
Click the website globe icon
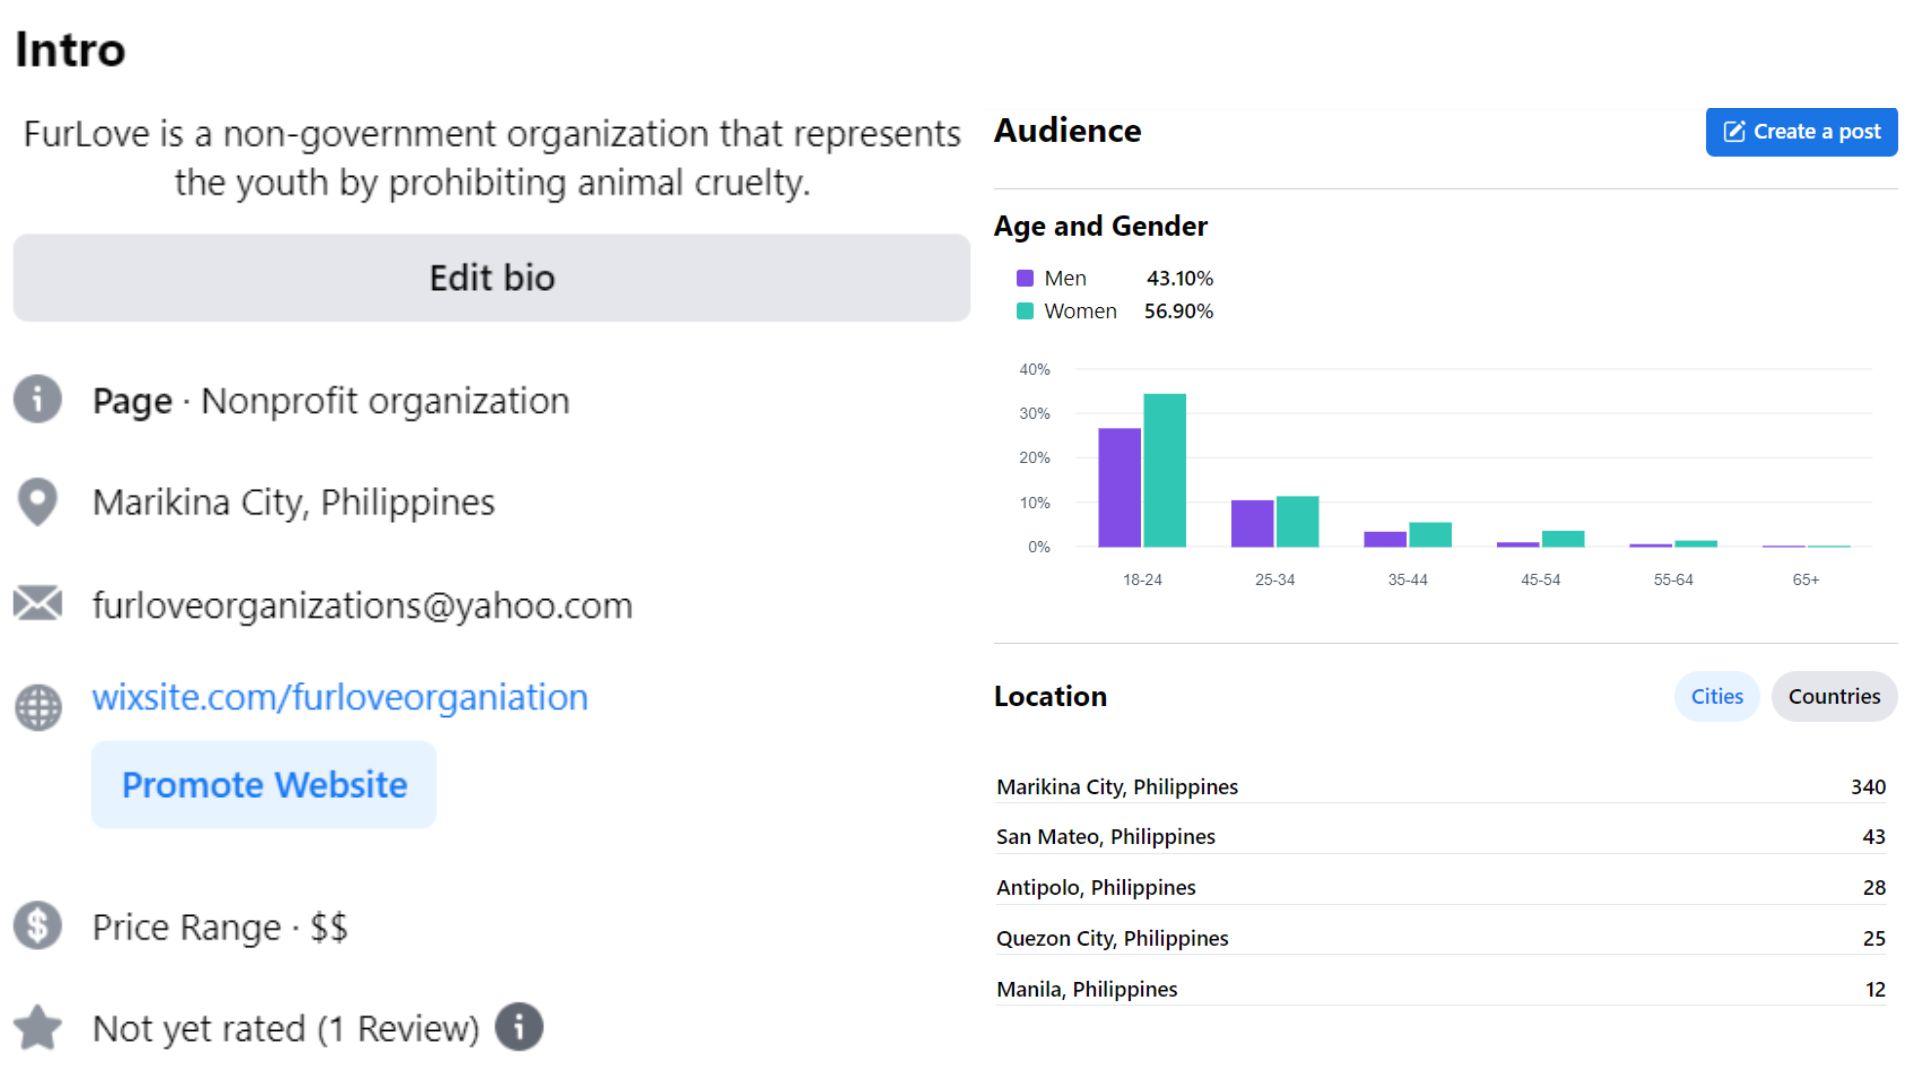coord(38,707)
